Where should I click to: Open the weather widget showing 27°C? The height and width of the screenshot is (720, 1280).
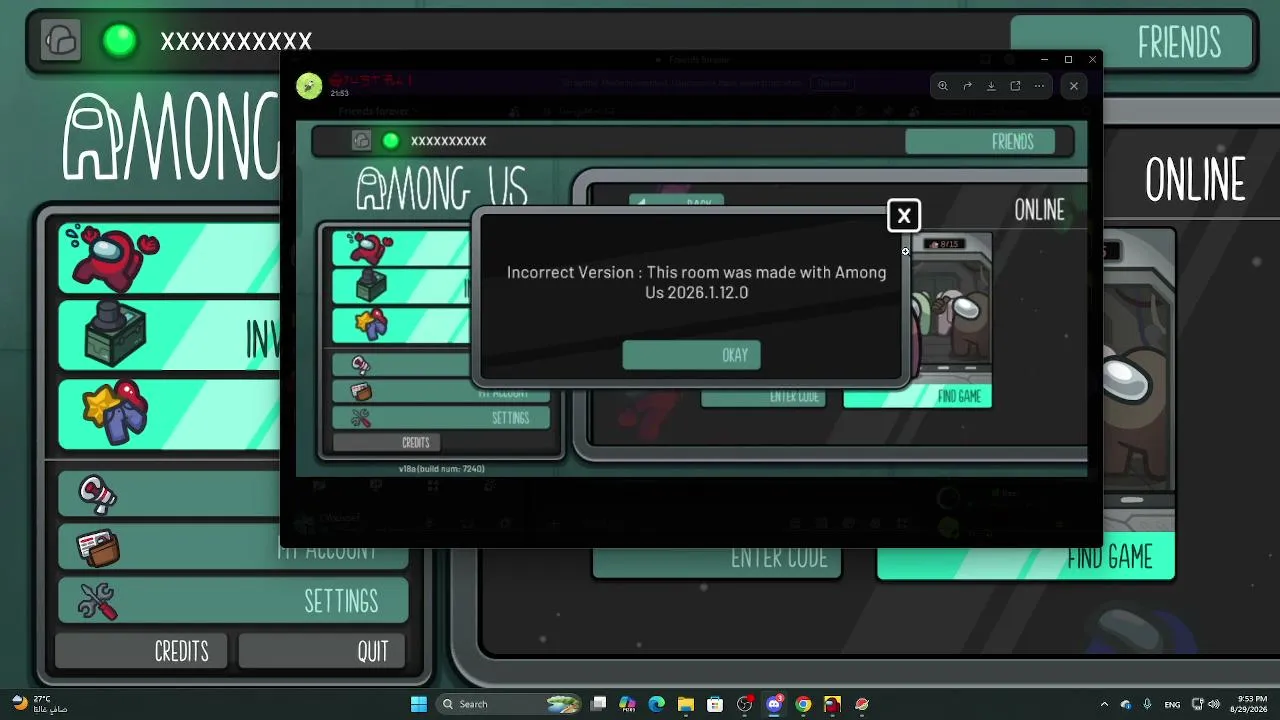click(40, 704)
